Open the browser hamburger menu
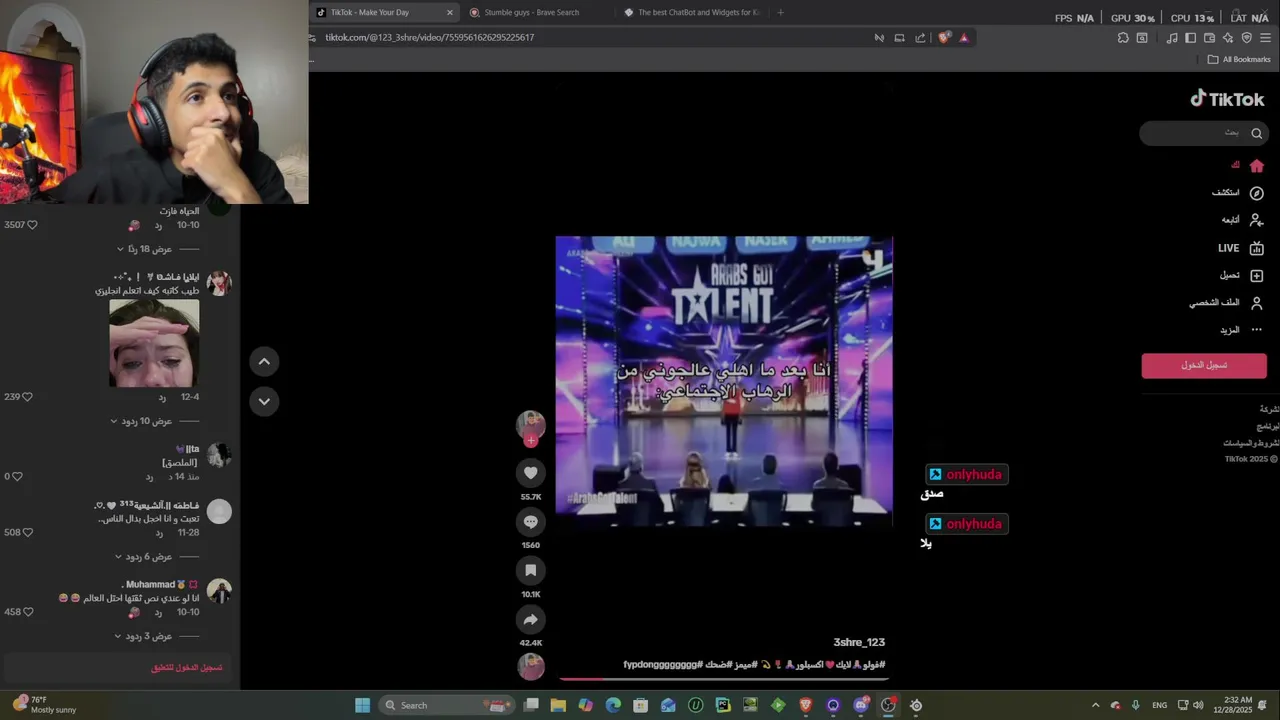The height and width of the screenshot is (720, 1280). point(1266,37)
